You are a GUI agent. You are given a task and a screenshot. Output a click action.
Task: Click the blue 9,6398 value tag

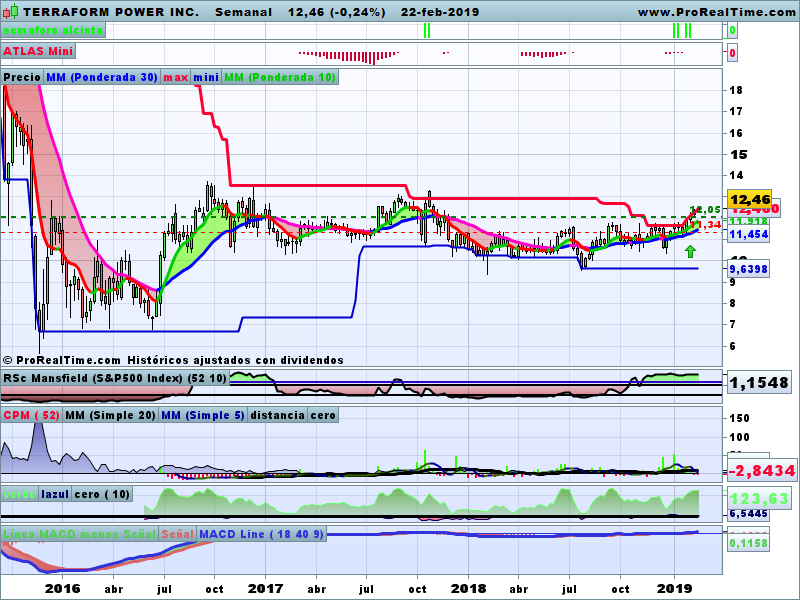[x=748, y=269]
